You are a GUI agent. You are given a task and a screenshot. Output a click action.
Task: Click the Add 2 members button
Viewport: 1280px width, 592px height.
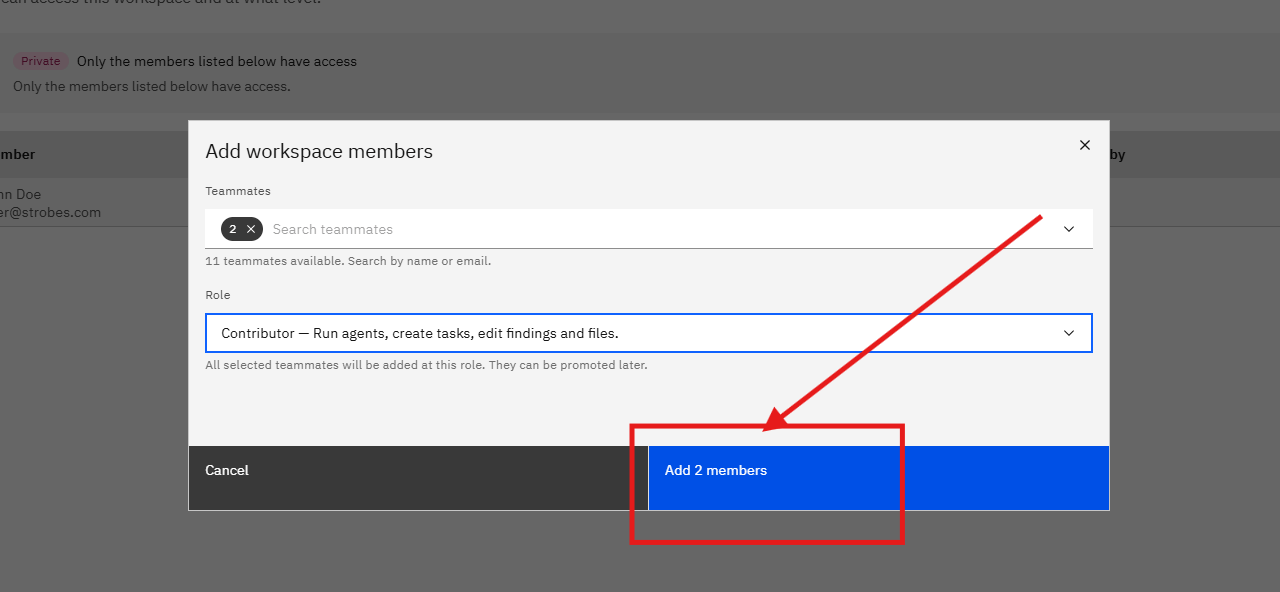pos(879,478)
